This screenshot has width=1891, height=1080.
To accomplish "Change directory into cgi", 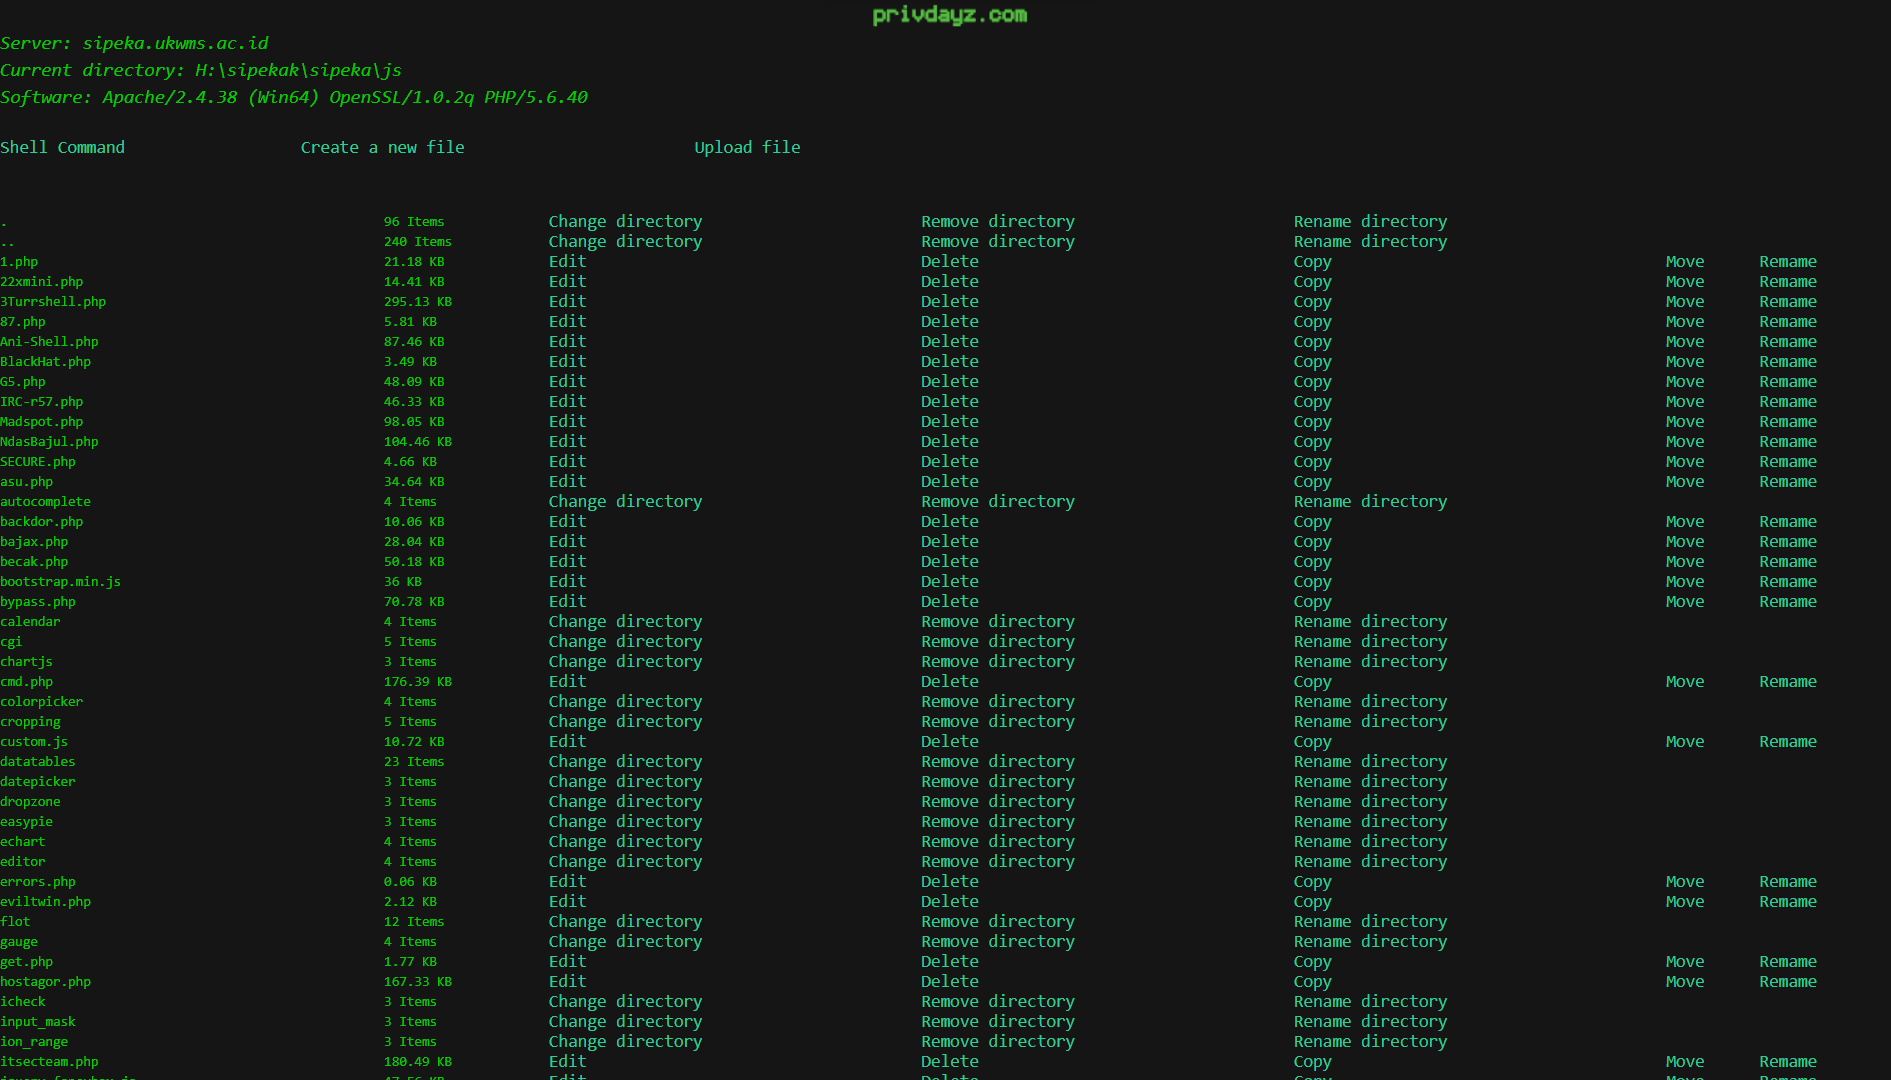I will pyautogui.click(x=625, y=641).
